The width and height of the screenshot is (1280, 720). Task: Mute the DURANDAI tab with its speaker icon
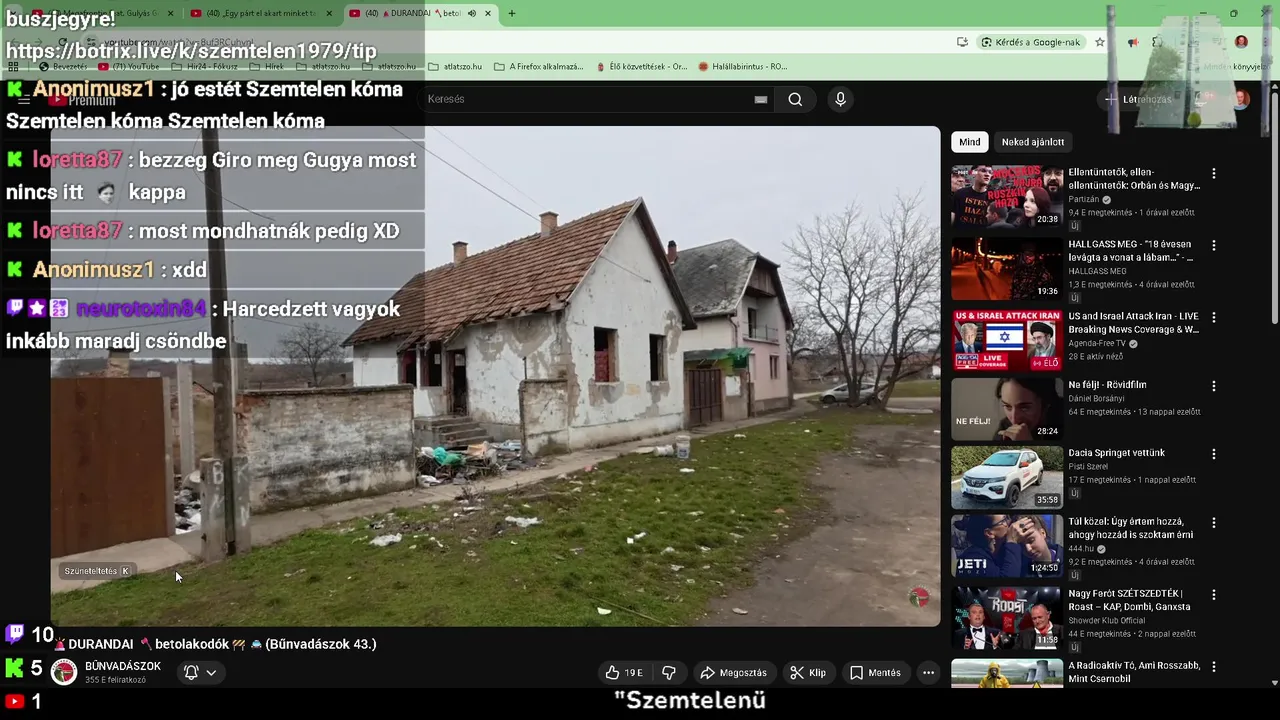point(472,13)
